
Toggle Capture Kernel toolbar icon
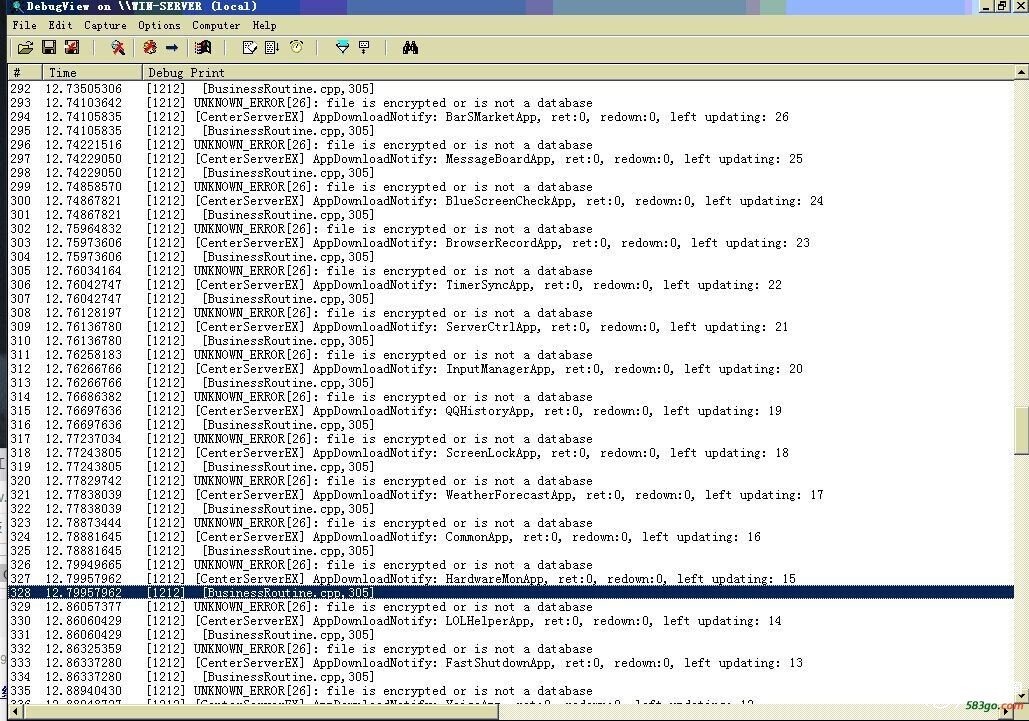click(x=150, y=47)
